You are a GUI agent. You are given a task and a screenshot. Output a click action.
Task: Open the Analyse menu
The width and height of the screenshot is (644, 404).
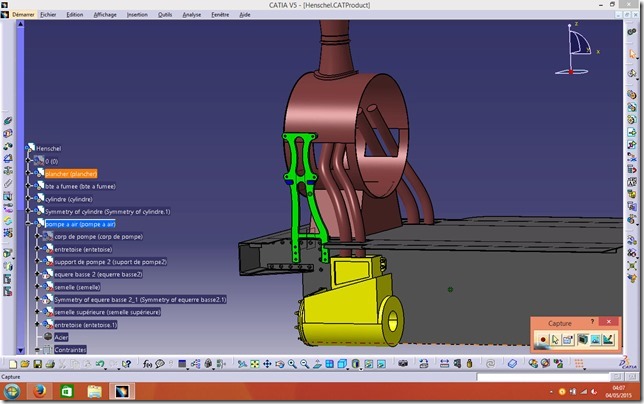coord(192,14)
